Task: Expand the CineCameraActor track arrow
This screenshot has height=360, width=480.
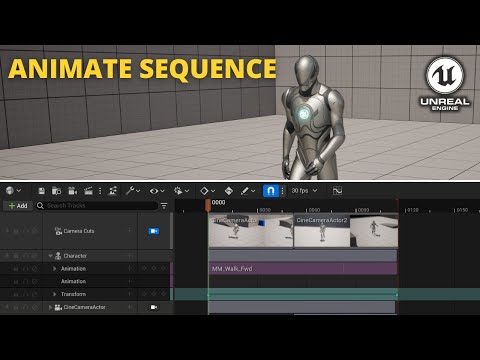Action: pyautogui.click(x=50, y=307)
